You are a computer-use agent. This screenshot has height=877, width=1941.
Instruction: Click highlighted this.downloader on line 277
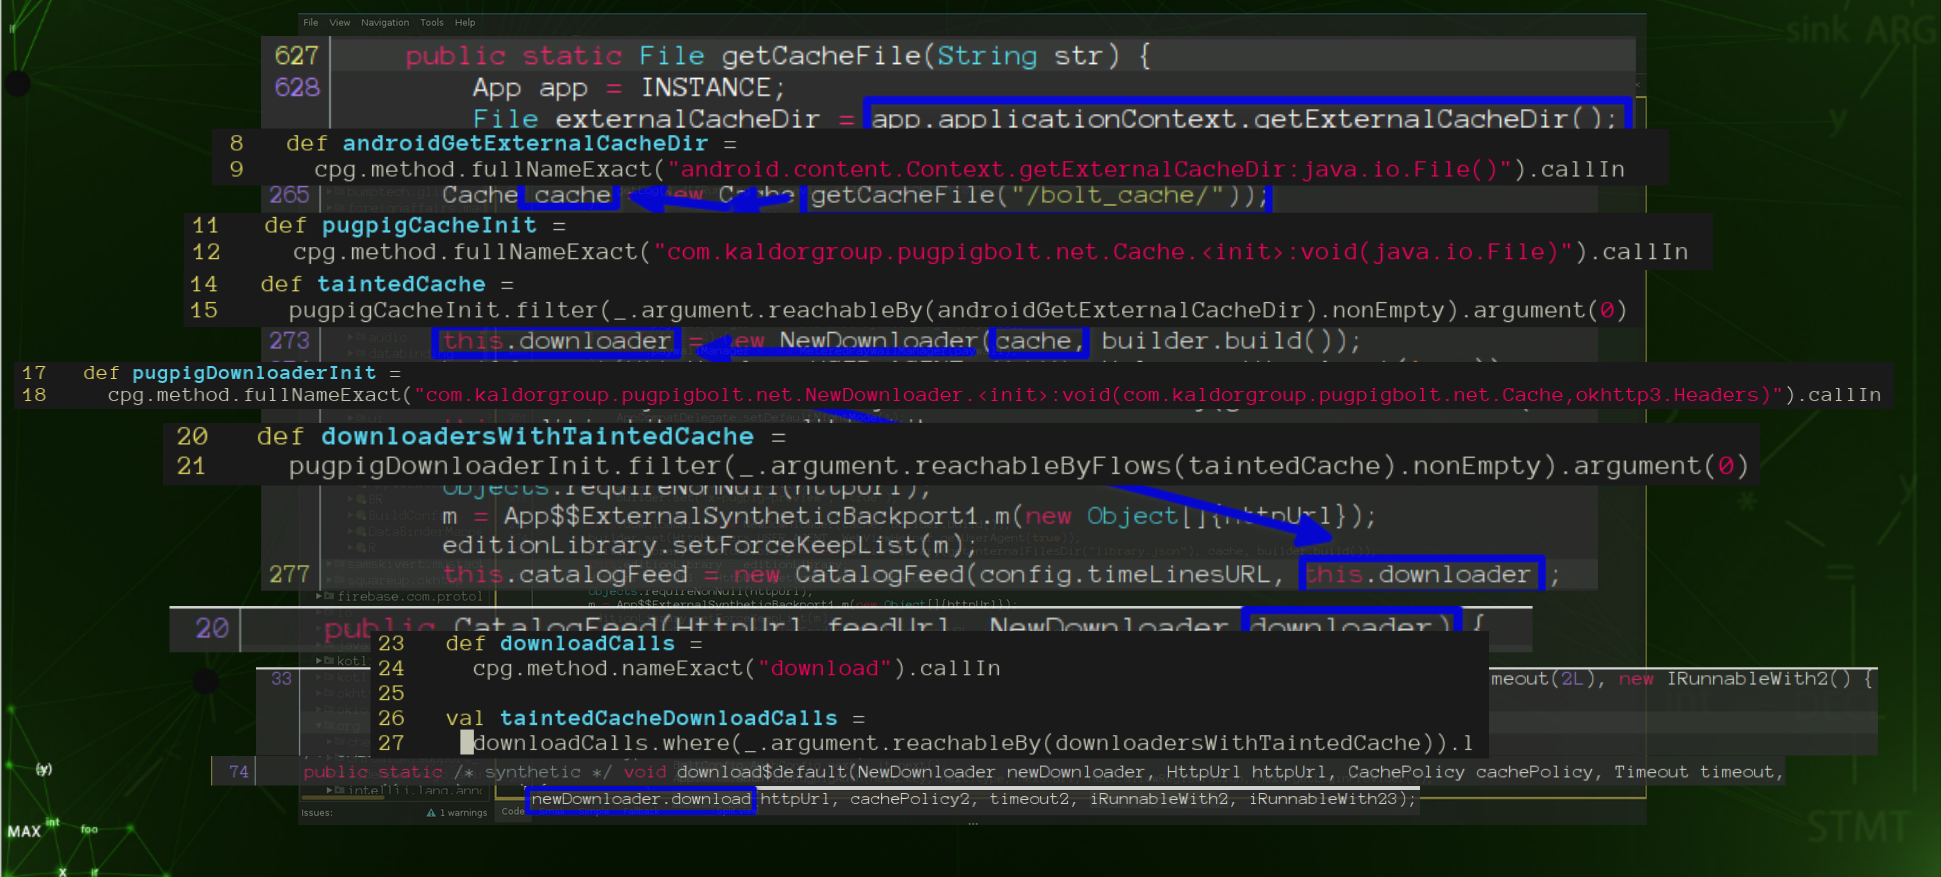1418,574
